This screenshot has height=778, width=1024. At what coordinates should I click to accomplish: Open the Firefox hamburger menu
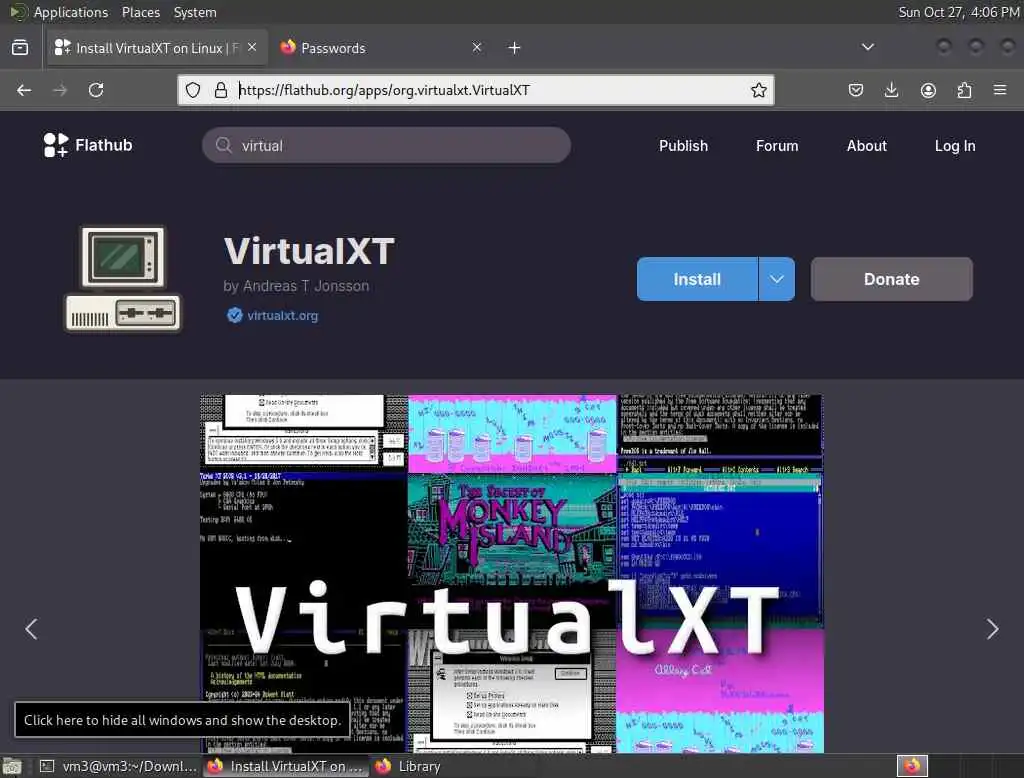[x=1000, y=89]
